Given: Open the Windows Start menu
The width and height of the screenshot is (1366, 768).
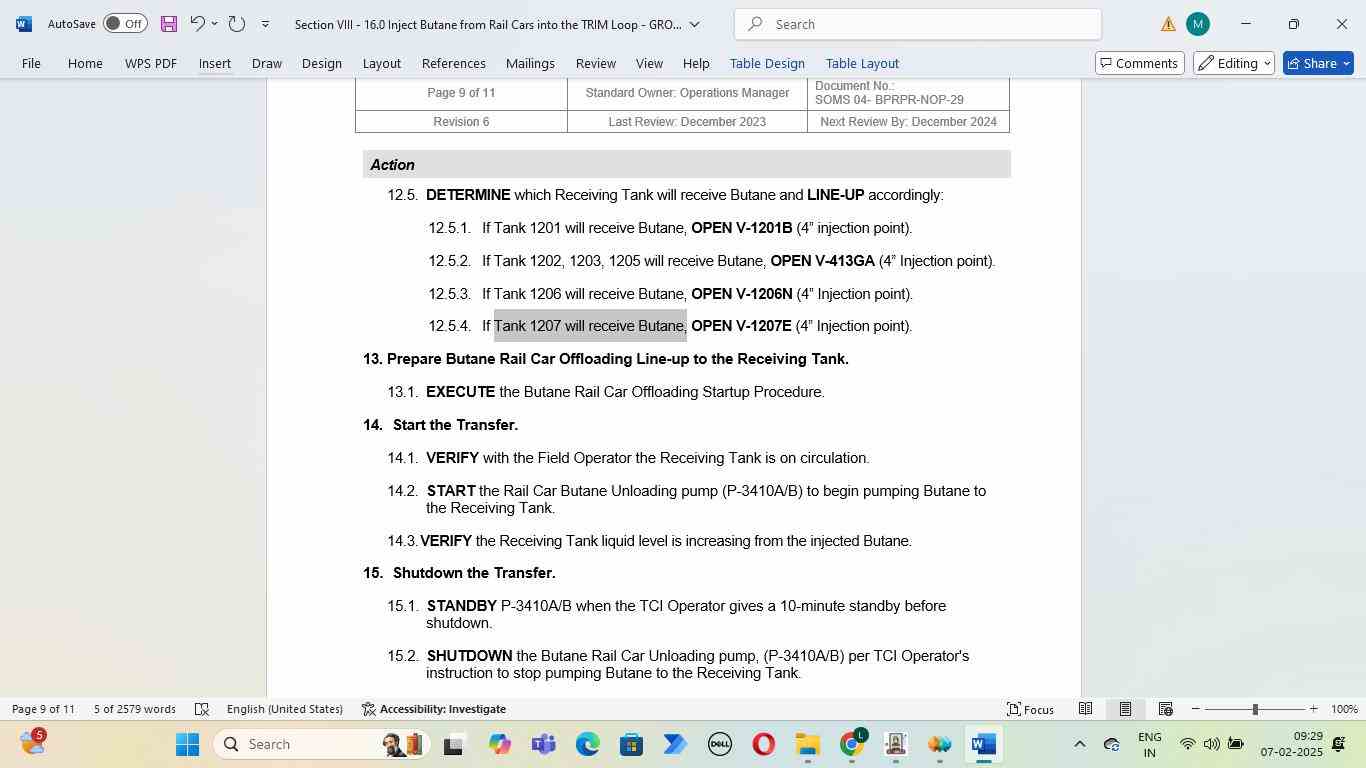Looking at the screenshot, I should 187,744.
